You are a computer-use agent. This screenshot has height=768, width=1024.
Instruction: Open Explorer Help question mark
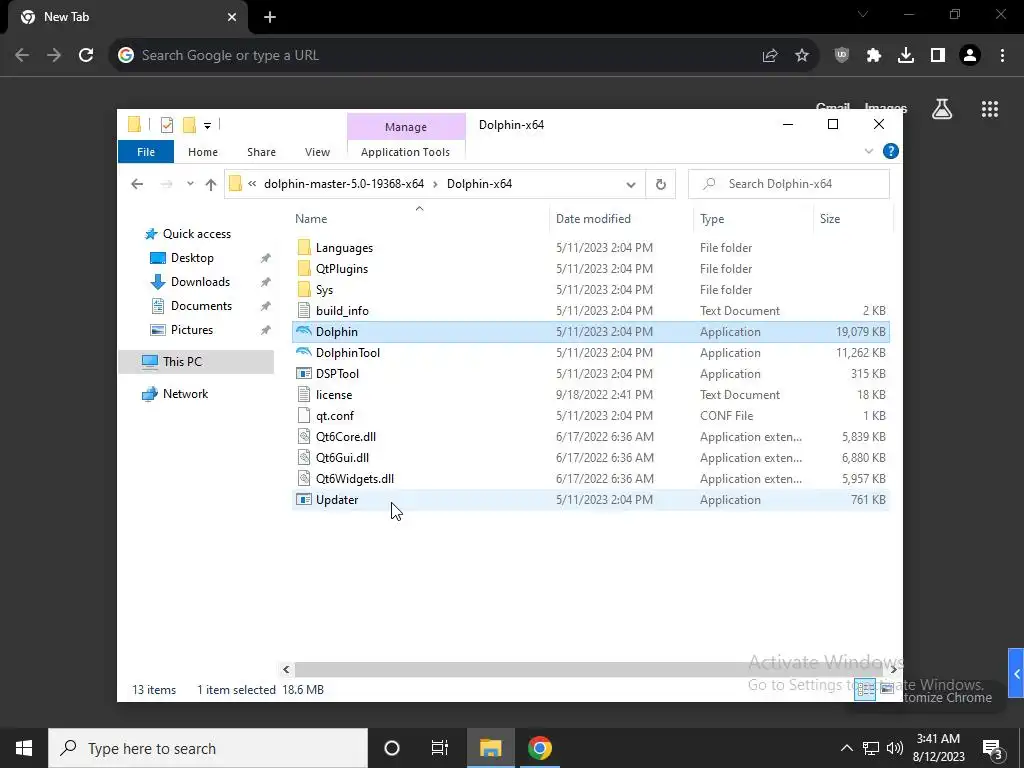(890, 152)
